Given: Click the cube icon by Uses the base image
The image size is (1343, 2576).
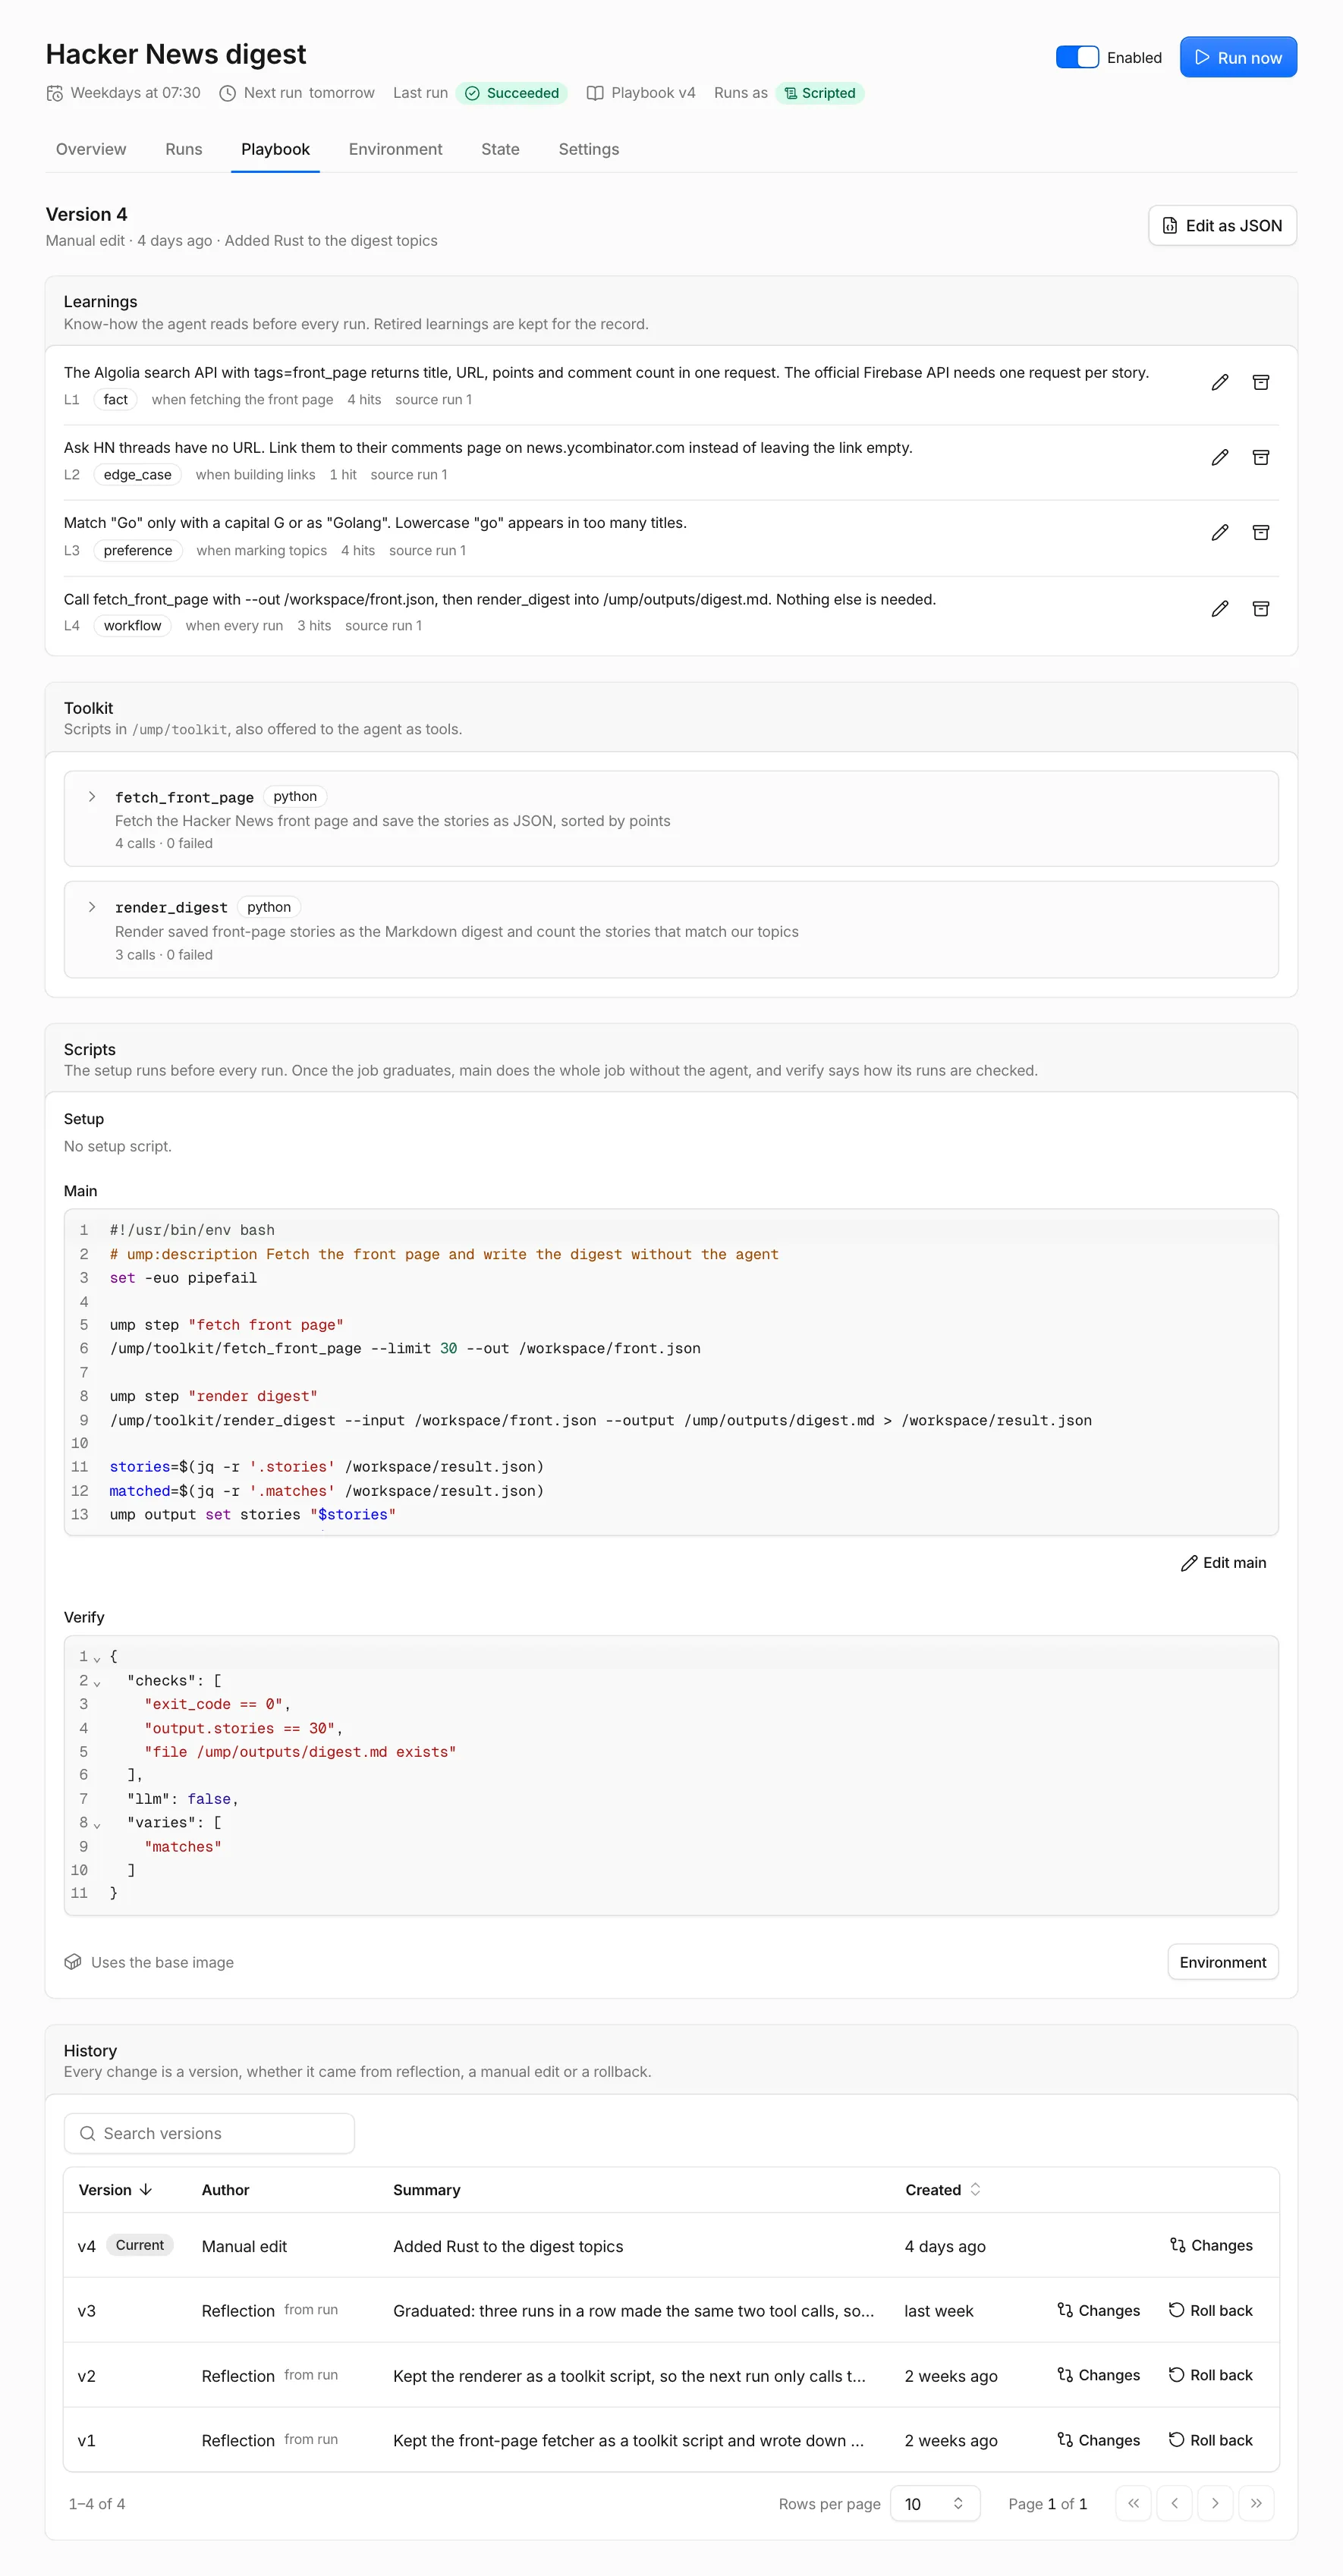Looking at the screenshot, I should [73, 1962].
